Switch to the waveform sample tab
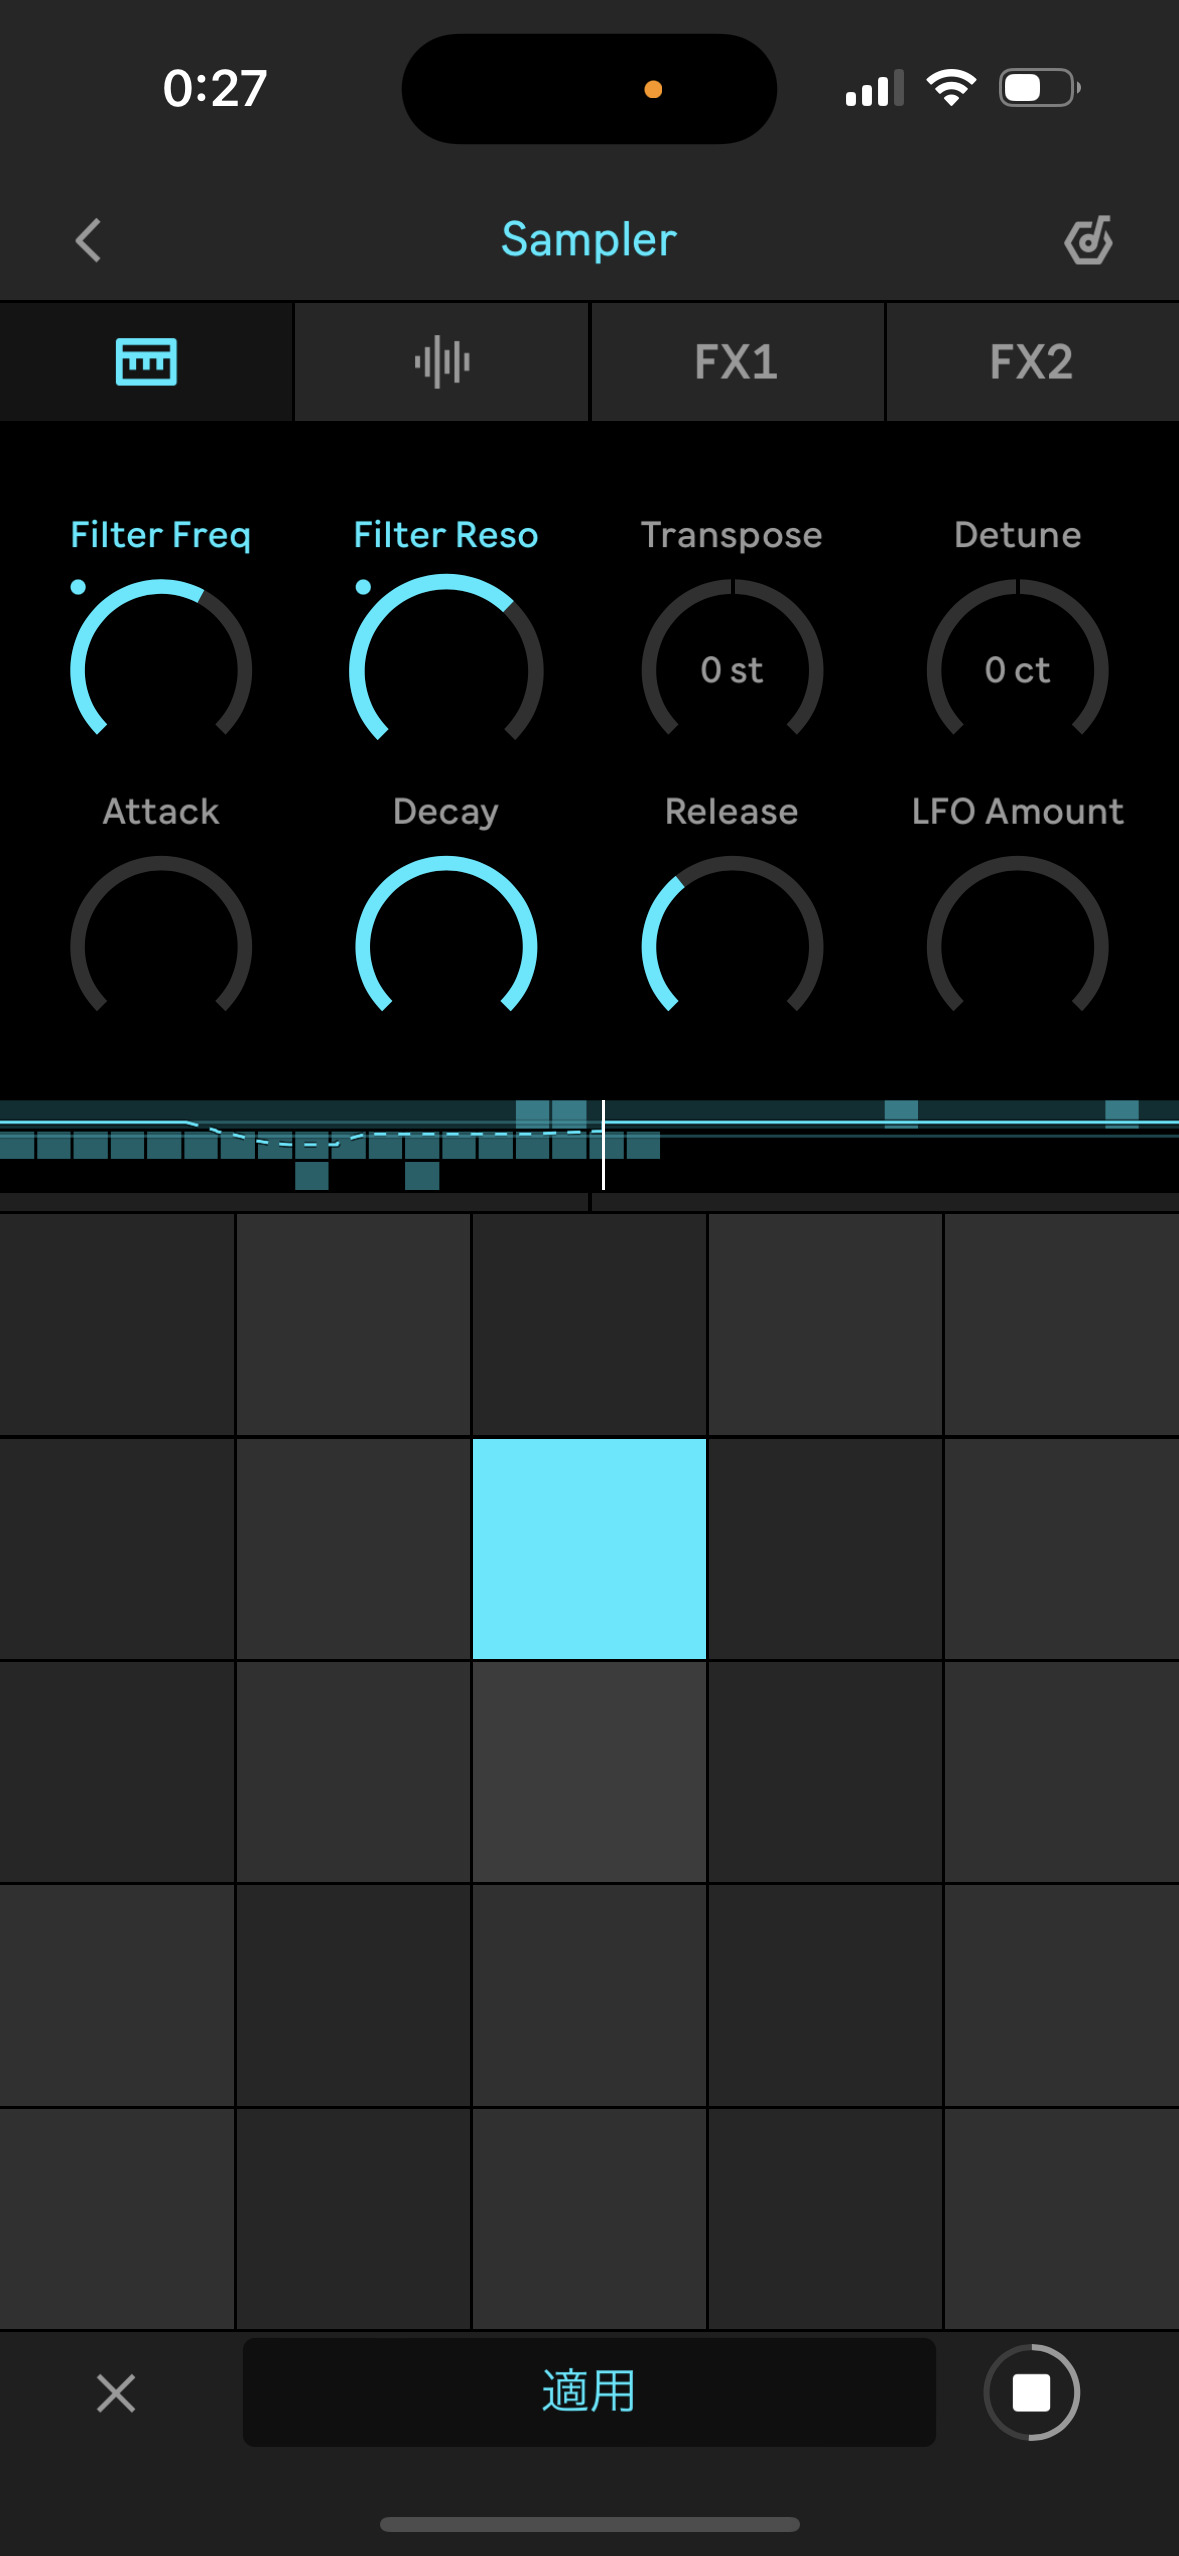Viewport: 1179px width, 2556px height. click(x=441, y=362)
